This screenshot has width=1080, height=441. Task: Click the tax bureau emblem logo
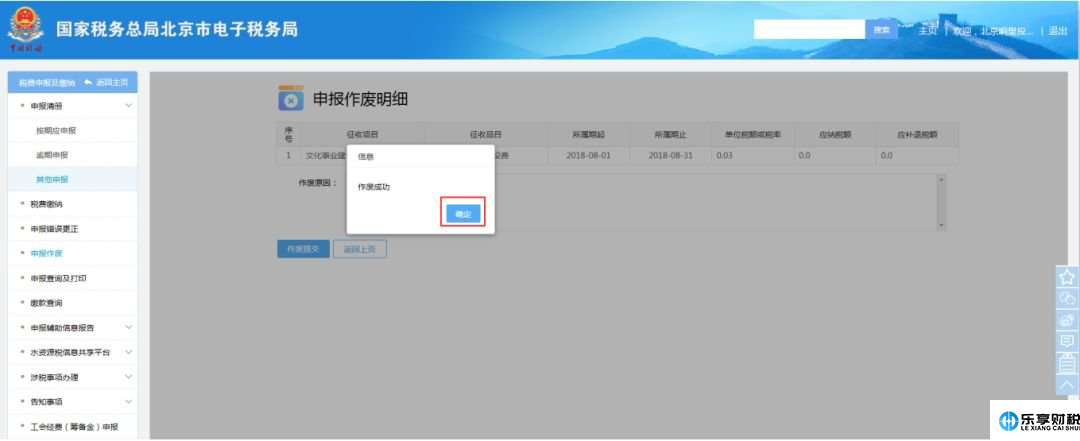coord(25,30)
